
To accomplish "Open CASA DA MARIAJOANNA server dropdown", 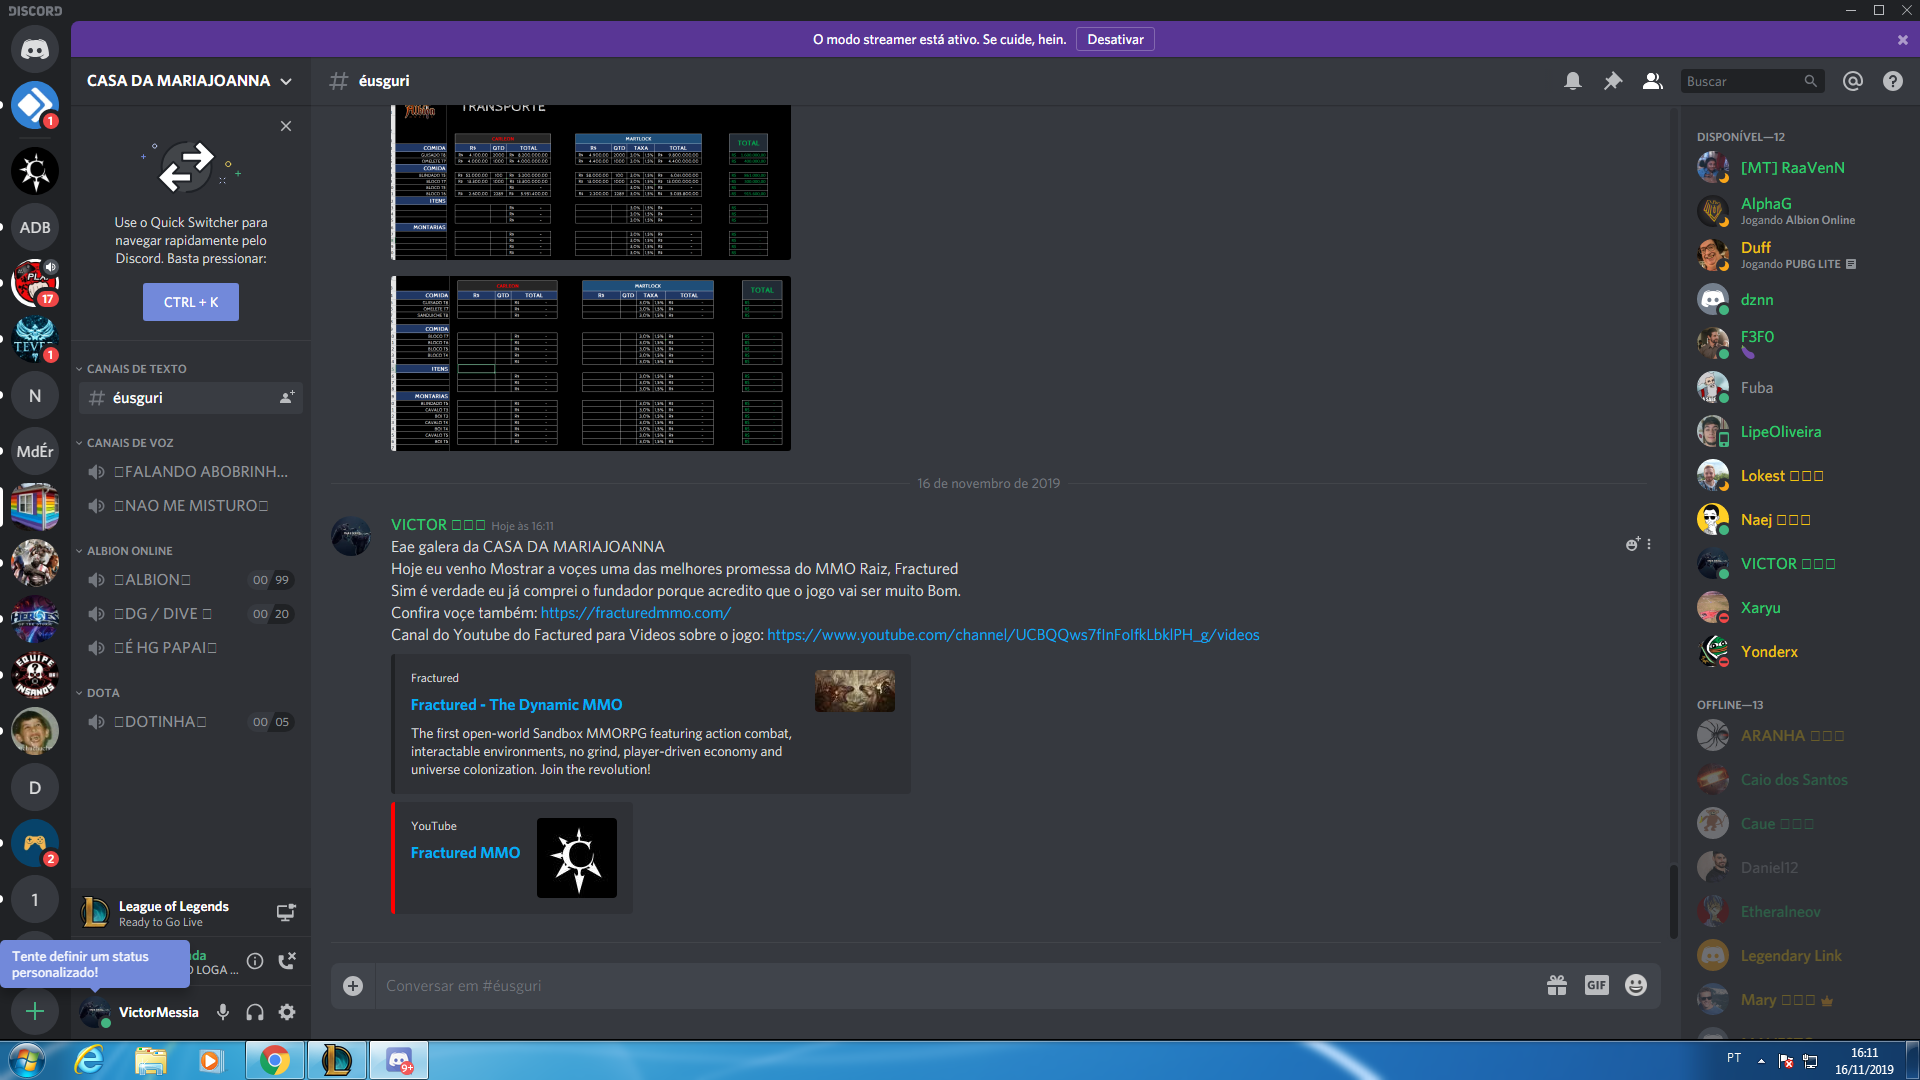I will (190, 81).
